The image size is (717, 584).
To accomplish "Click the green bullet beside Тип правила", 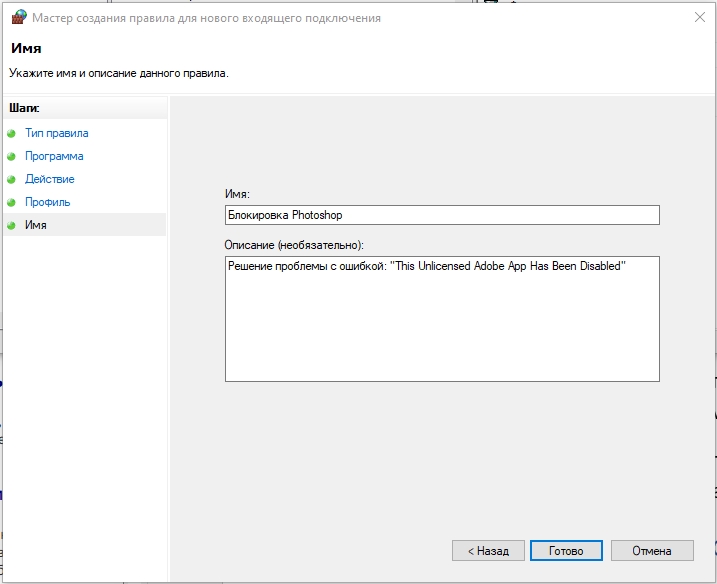I will 12,133.
